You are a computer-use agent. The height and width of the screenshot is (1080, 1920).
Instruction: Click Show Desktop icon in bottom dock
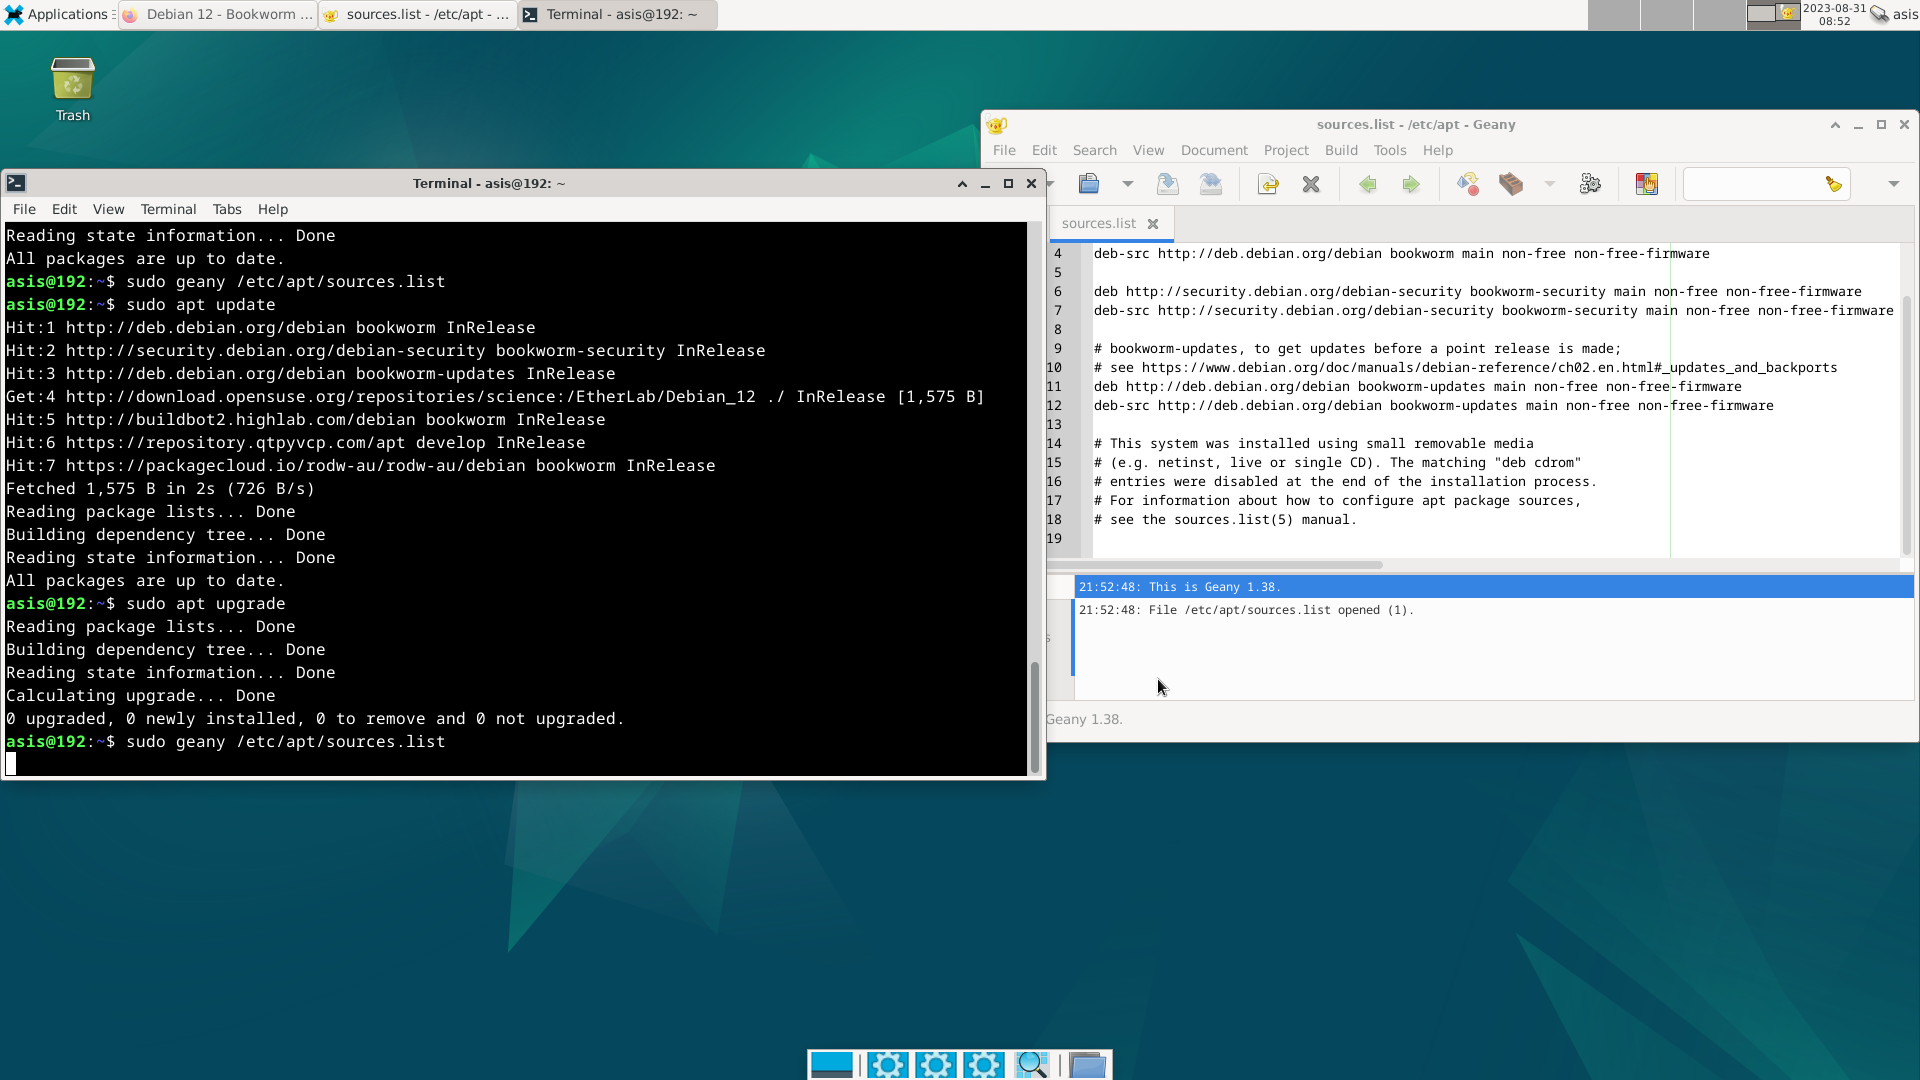(x=832, y=1065)
